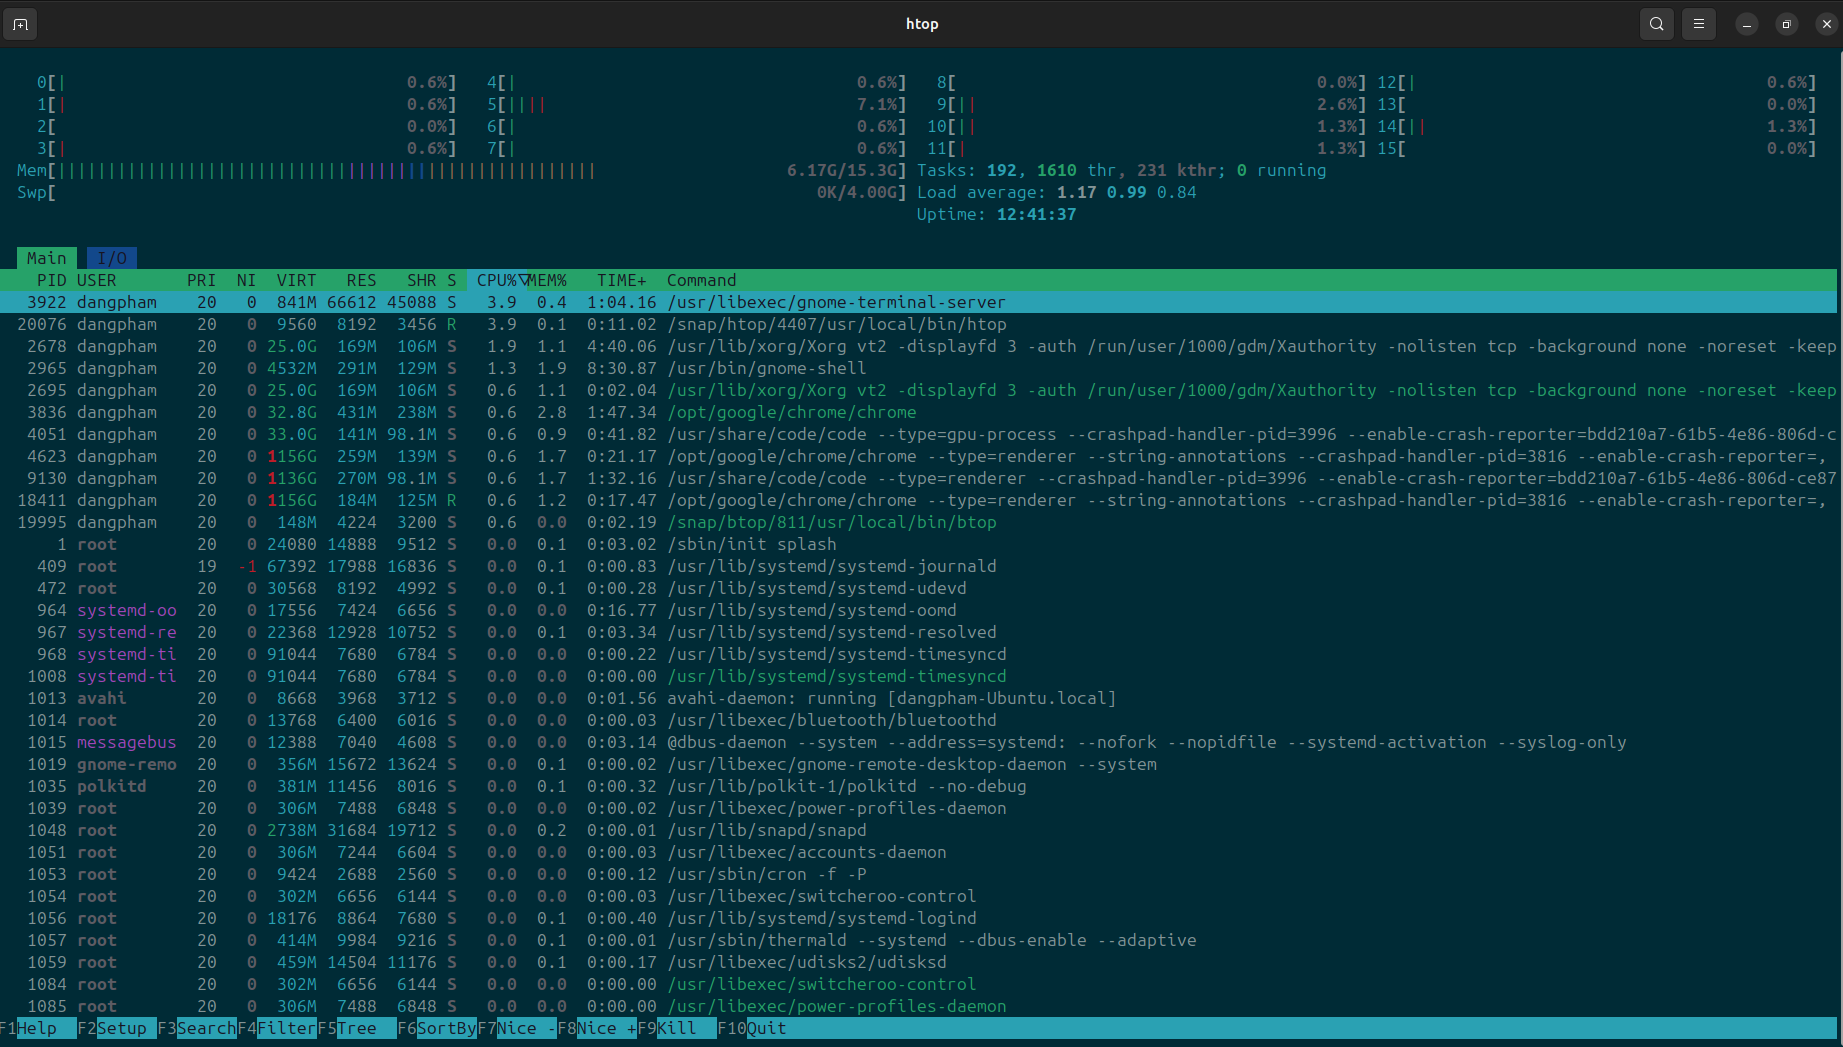
Task: Select the polkitd --no-debug row
Action: pos(918,786)
